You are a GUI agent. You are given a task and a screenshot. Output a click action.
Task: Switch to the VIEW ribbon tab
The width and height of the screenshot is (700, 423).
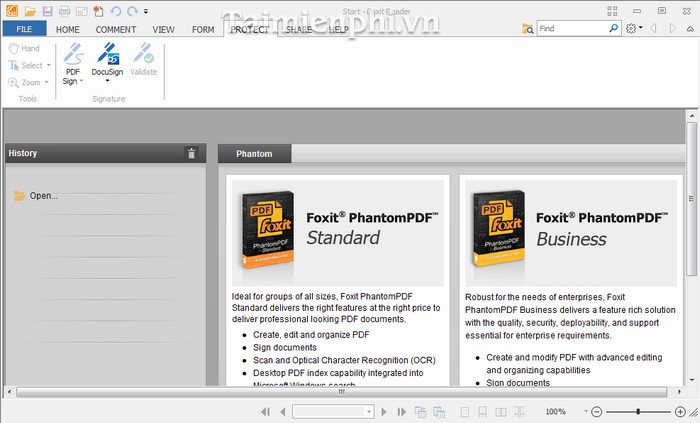point(163,29)
